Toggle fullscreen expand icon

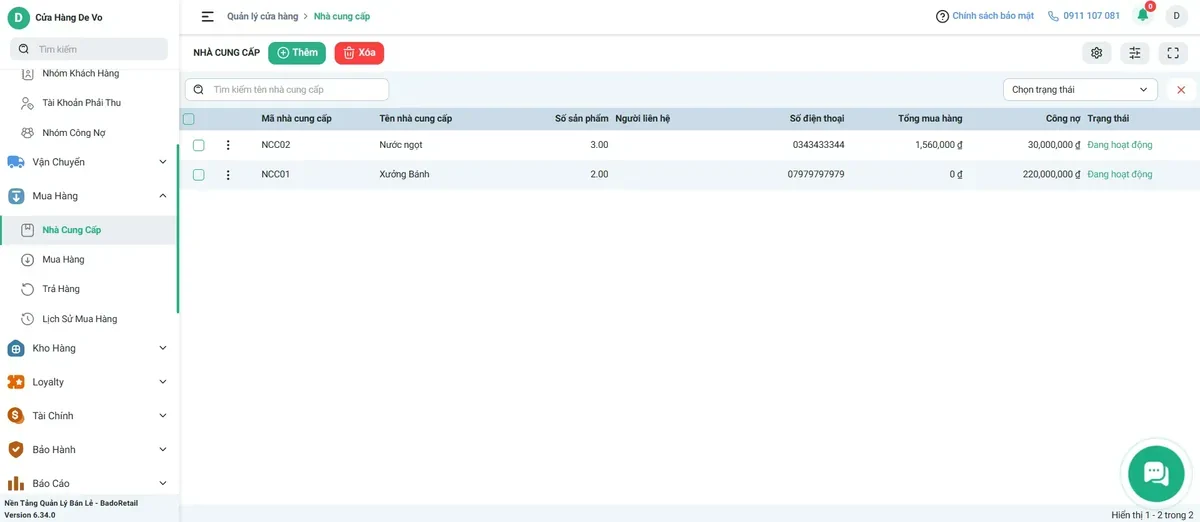1174,53
